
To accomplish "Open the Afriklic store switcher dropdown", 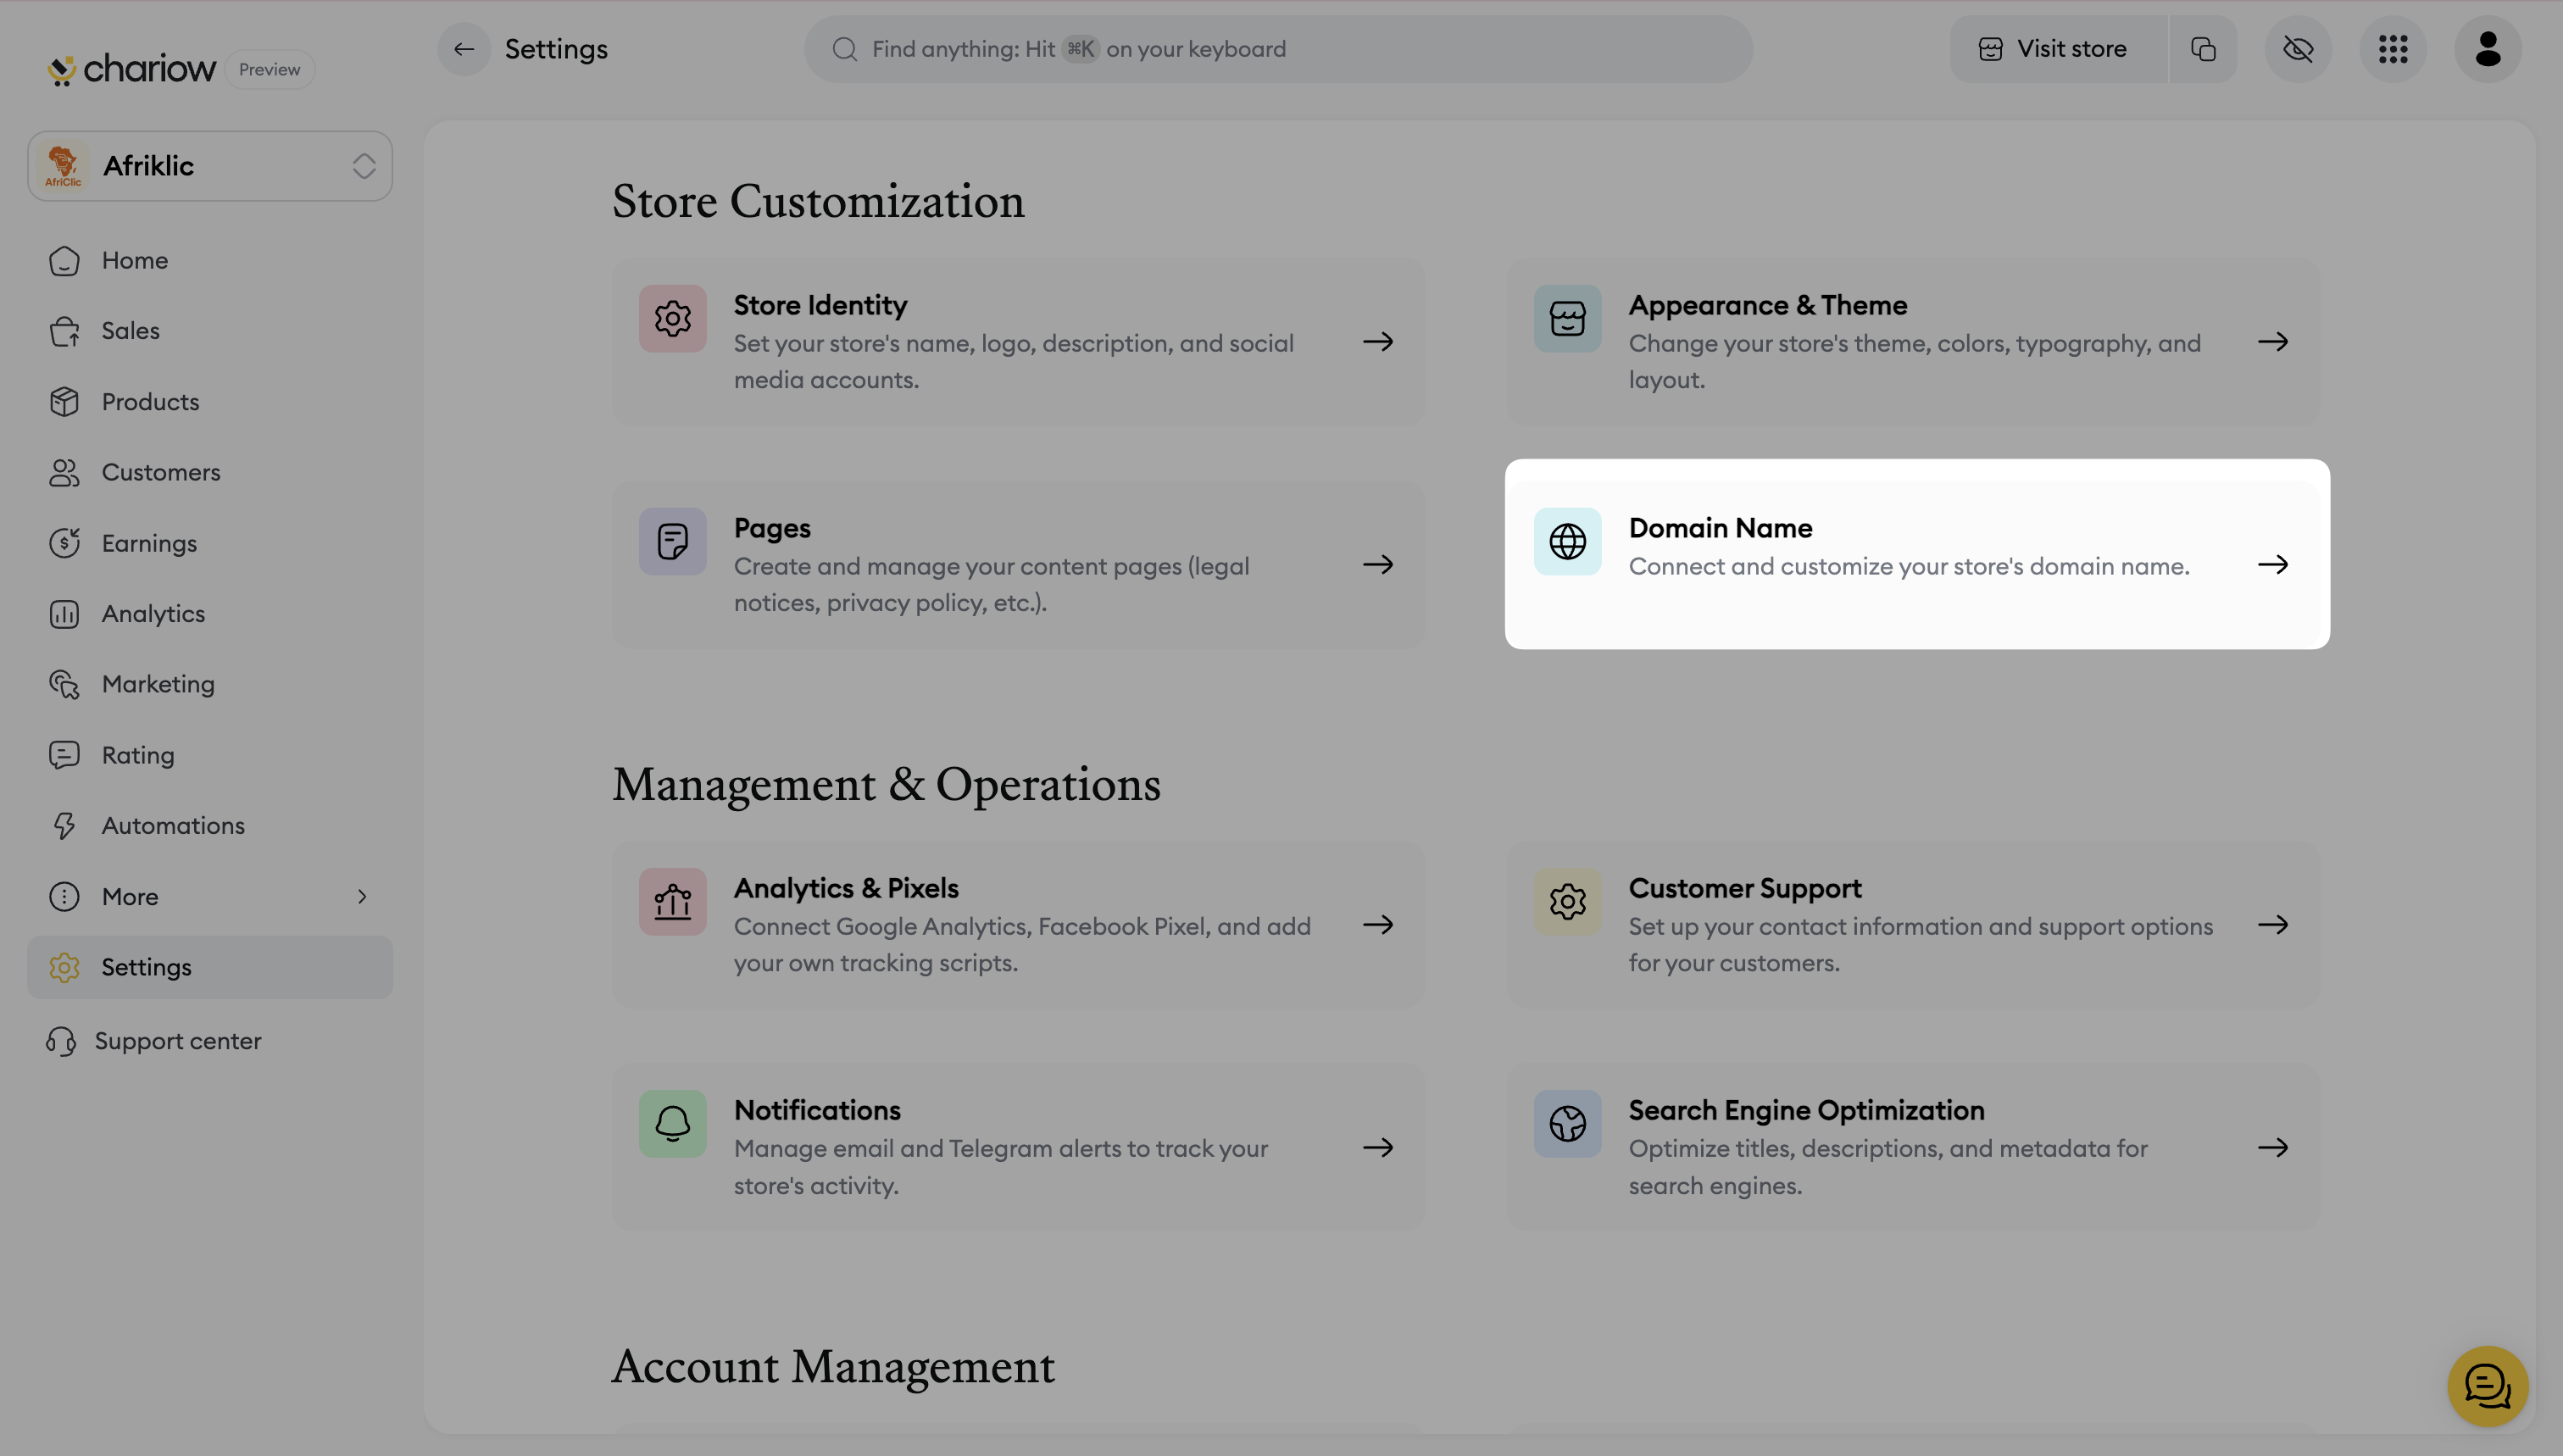I will click(210, 166).
